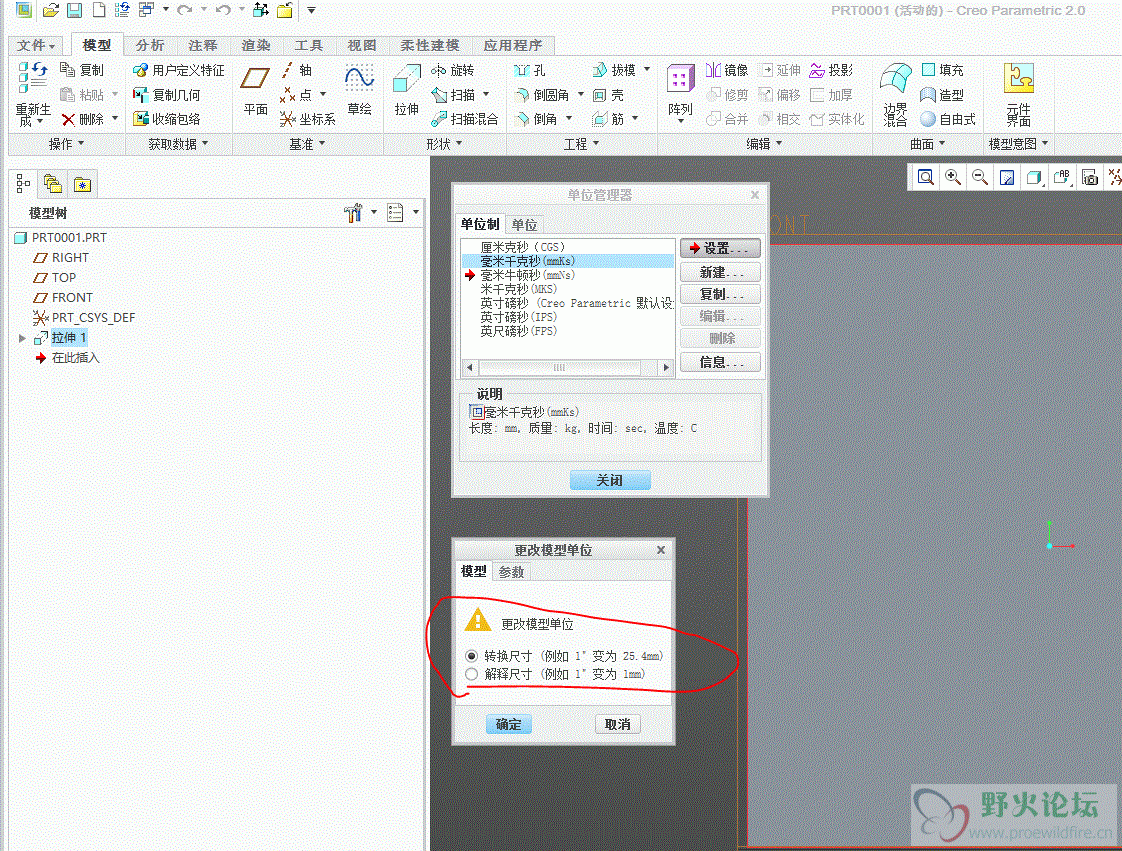Click the 扫描混合 (Swept Blend) tool
Image resolution: width=1122 pixels, height=851 pixels.
(464, 119)
